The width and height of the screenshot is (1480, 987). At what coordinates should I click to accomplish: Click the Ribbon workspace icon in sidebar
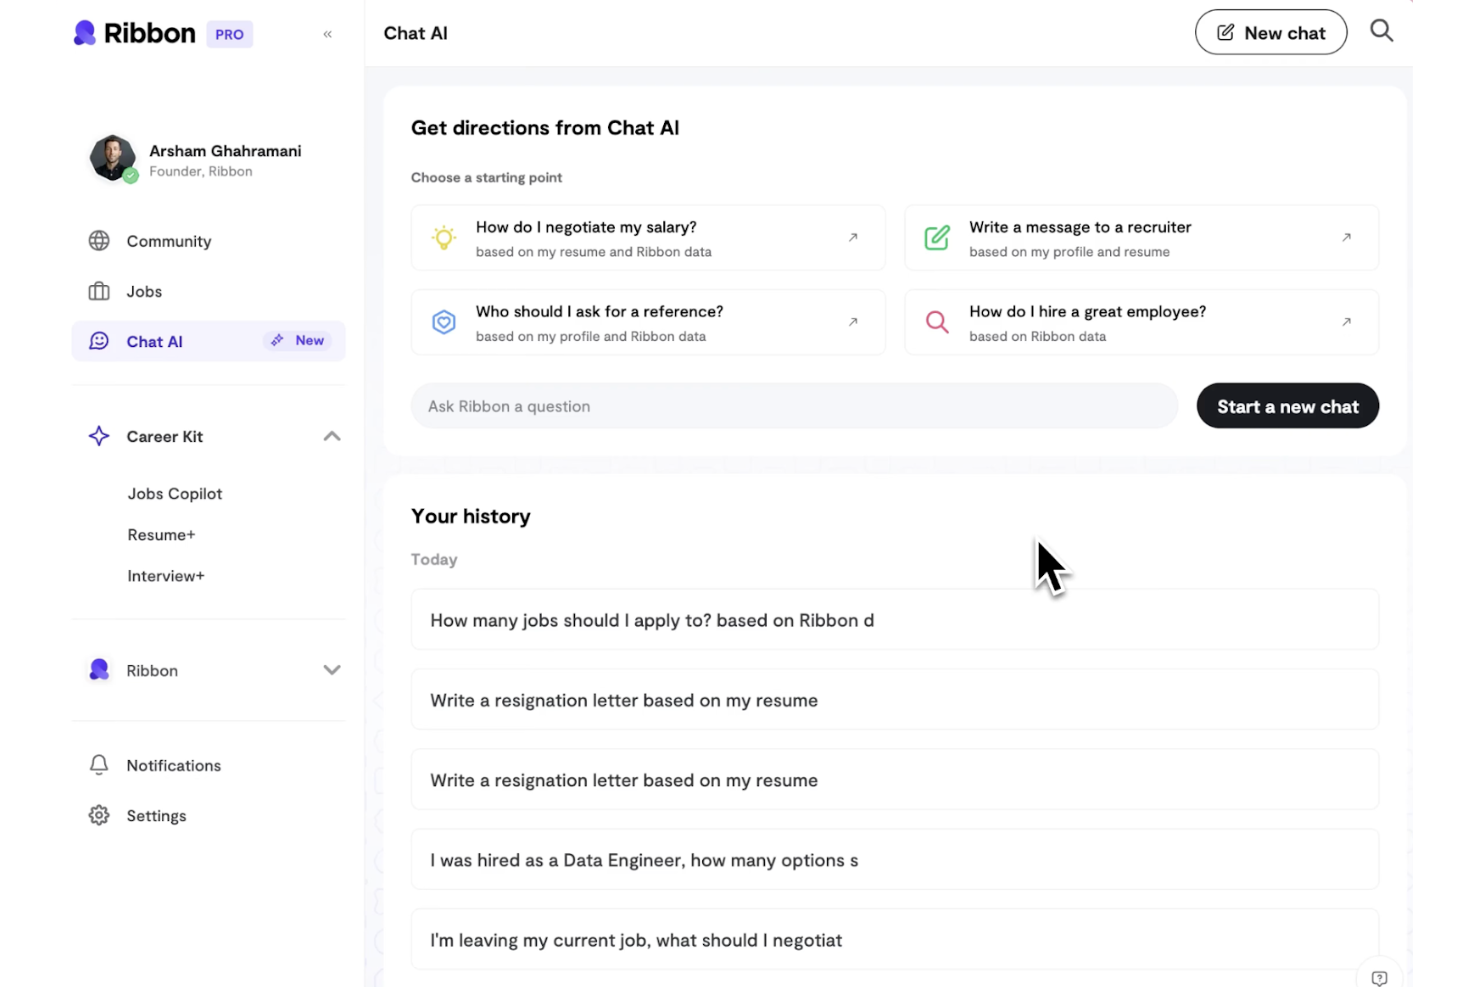click(99, 670)
